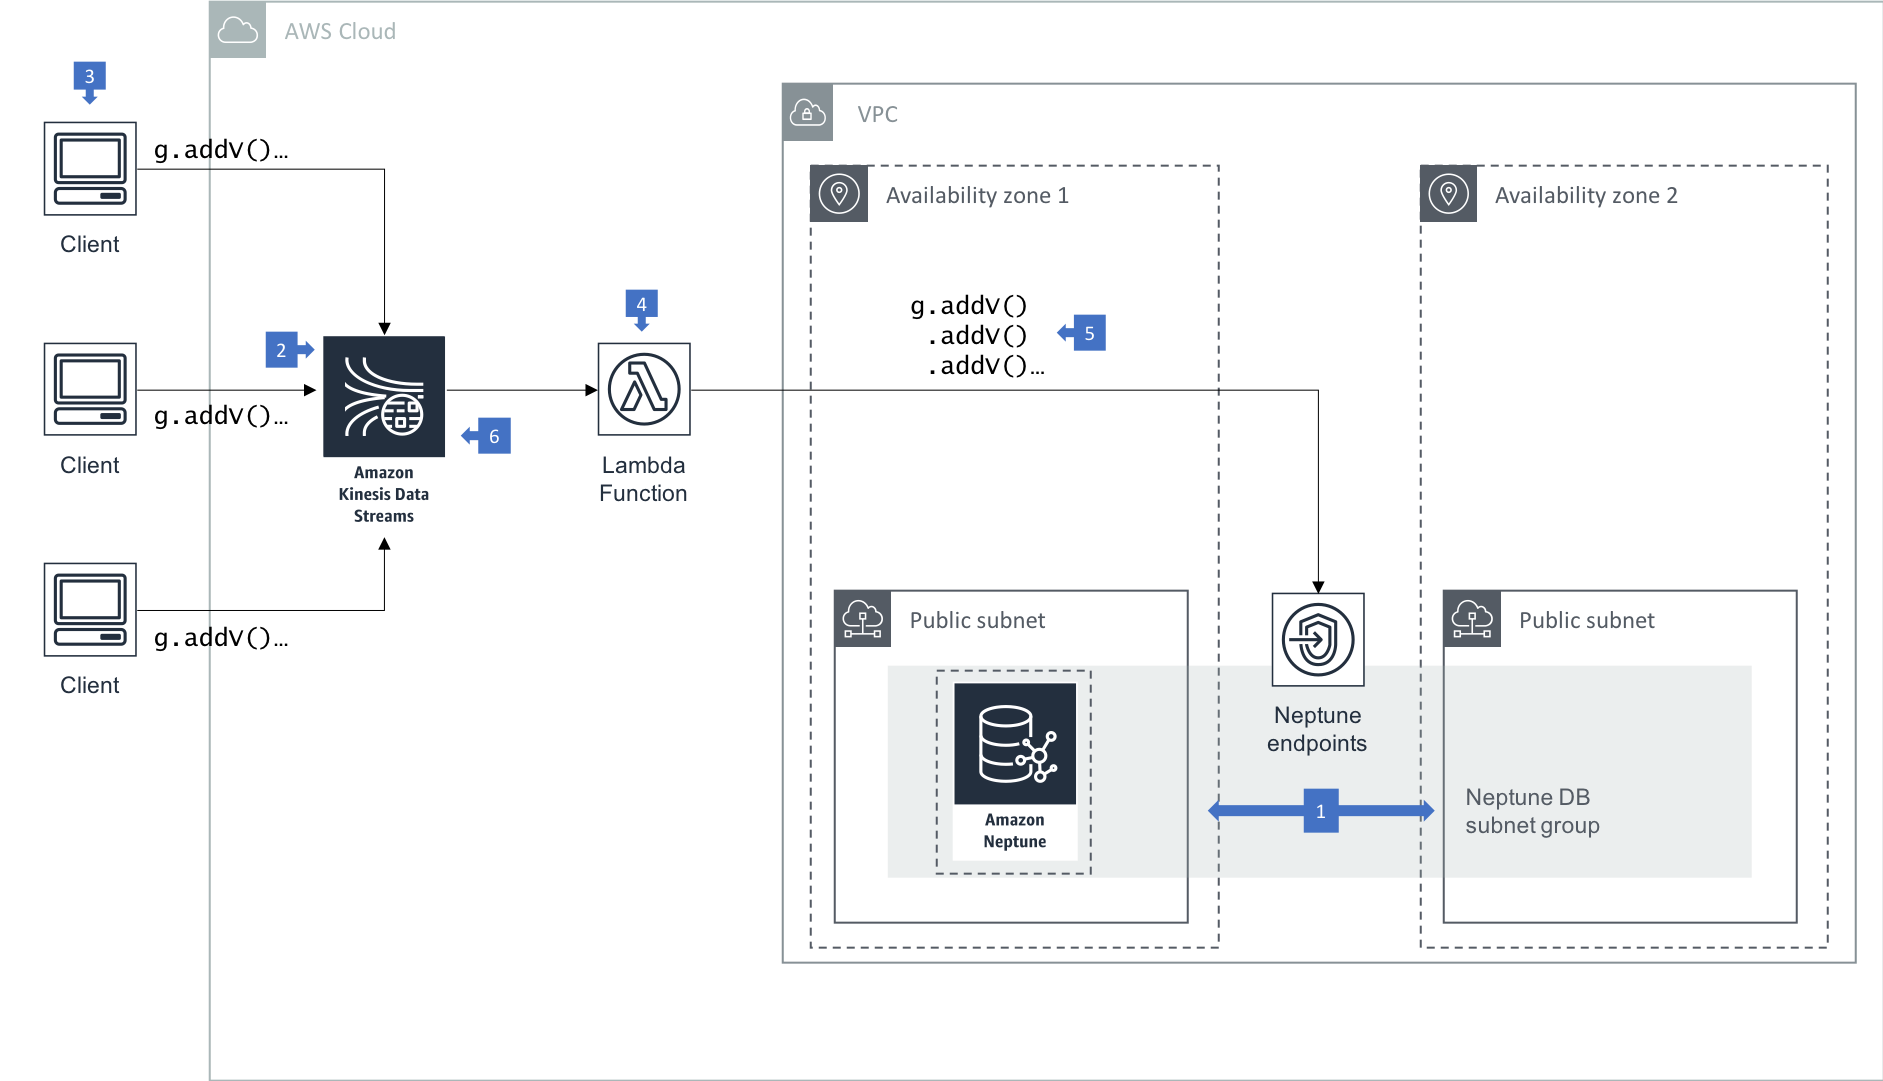Select the Neptune endpoints shield icon
Viewport: 1883px width, 1081px height.
[1318, 640]
